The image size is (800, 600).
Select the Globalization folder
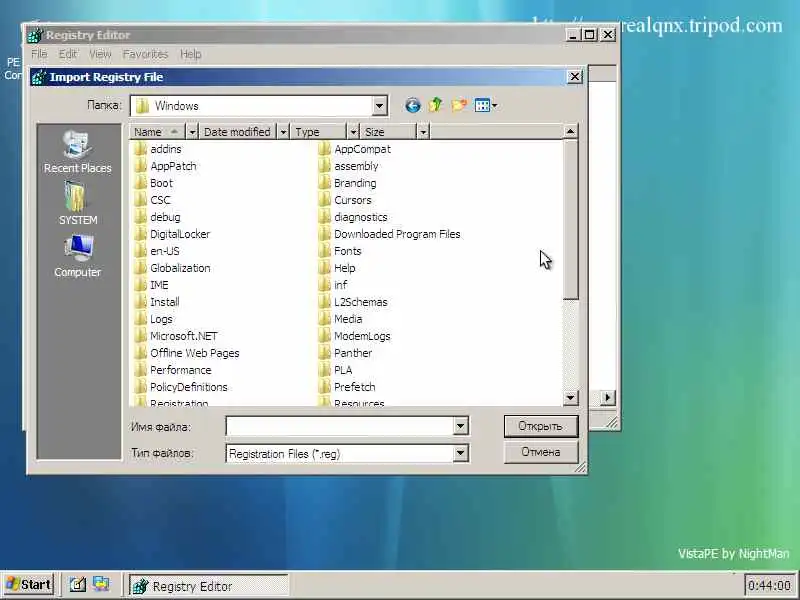172,268
